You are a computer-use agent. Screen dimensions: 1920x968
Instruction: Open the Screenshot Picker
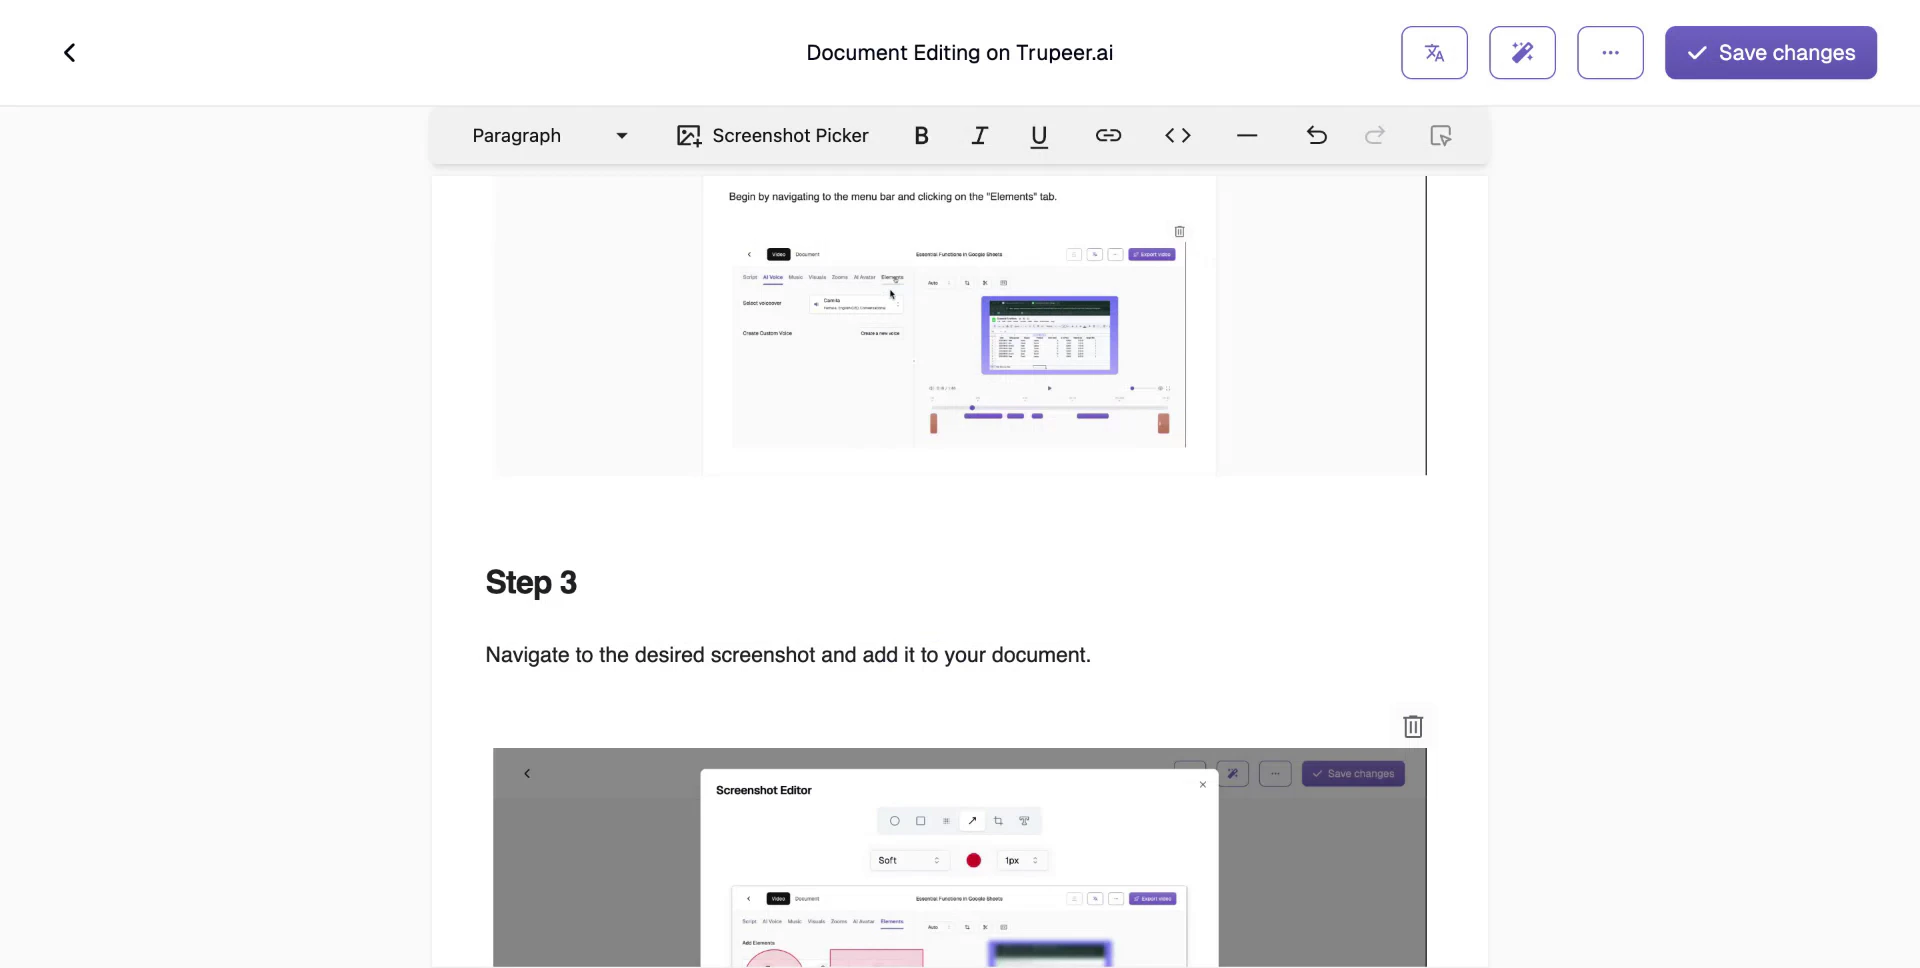pos(771,136)
